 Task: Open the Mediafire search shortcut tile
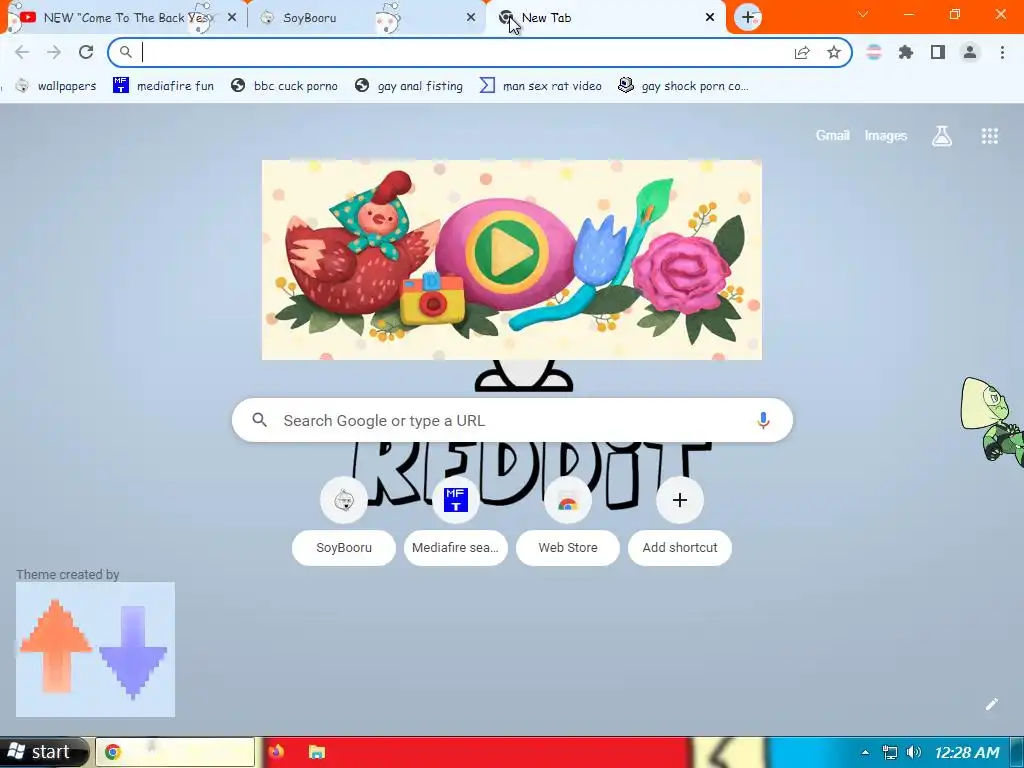point(455,522)
